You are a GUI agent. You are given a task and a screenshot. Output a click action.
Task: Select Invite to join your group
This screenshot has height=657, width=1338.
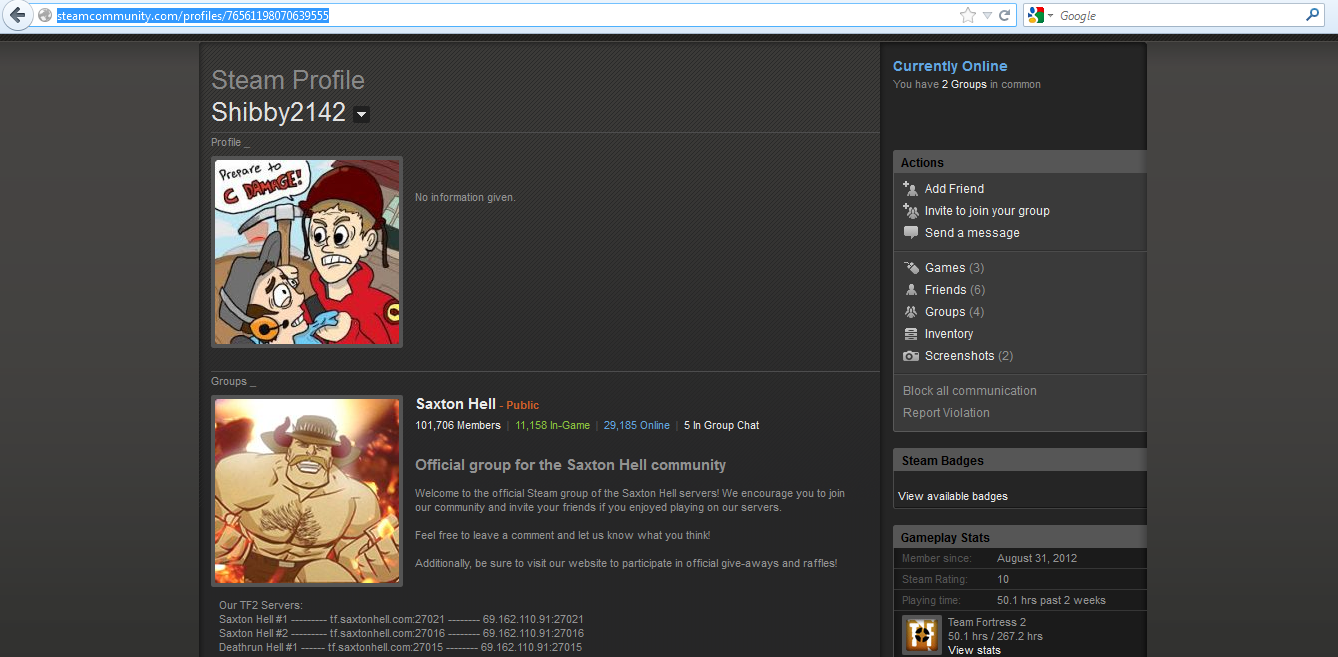(x=987, y=211)
